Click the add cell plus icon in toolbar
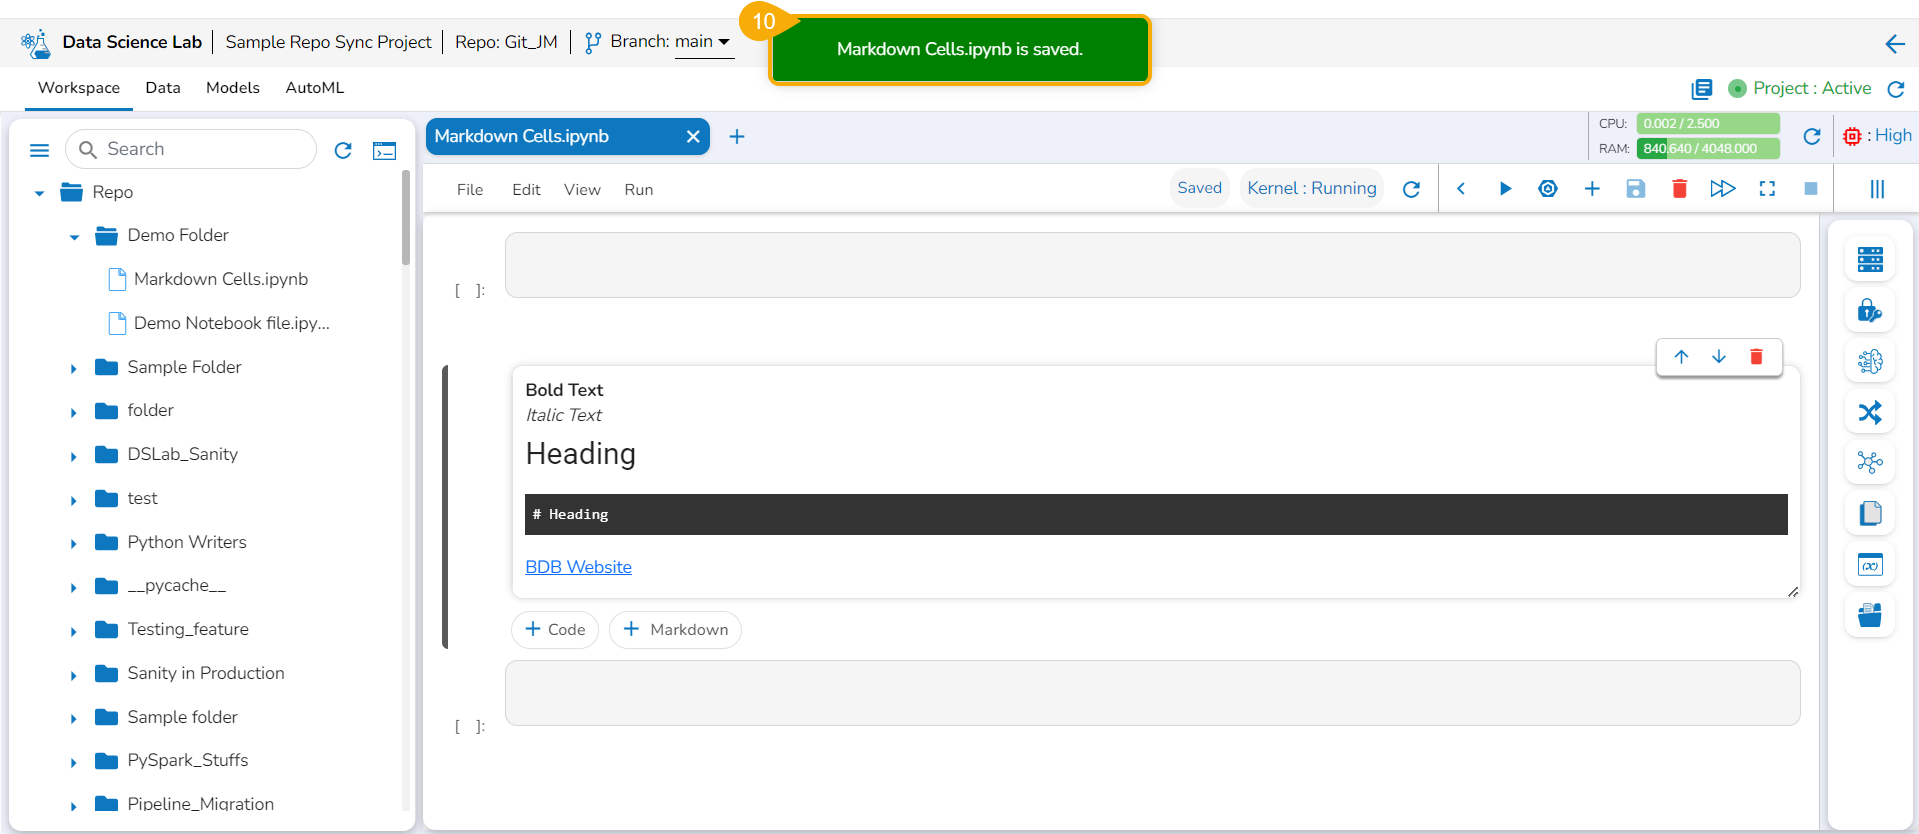 1592,189
